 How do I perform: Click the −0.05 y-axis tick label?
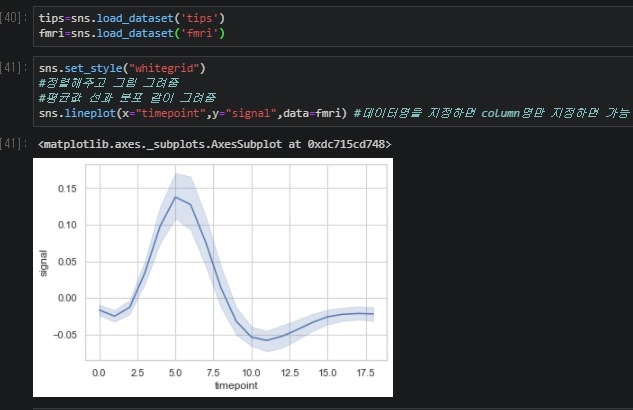[65, 335]
